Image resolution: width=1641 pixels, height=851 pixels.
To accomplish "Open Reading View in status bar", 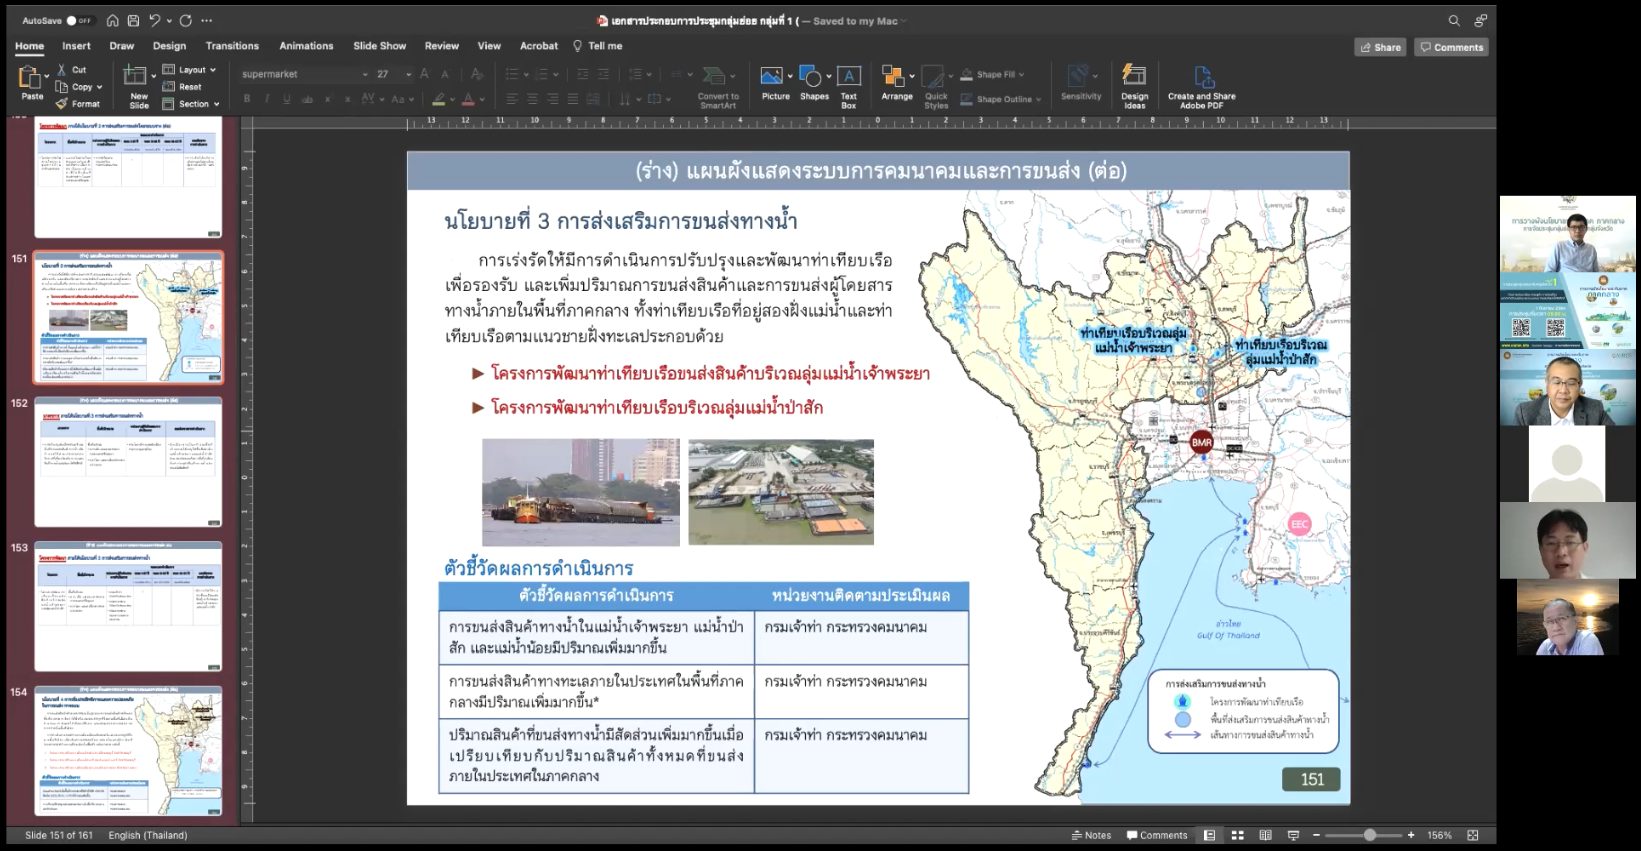I will (1265, 835).
